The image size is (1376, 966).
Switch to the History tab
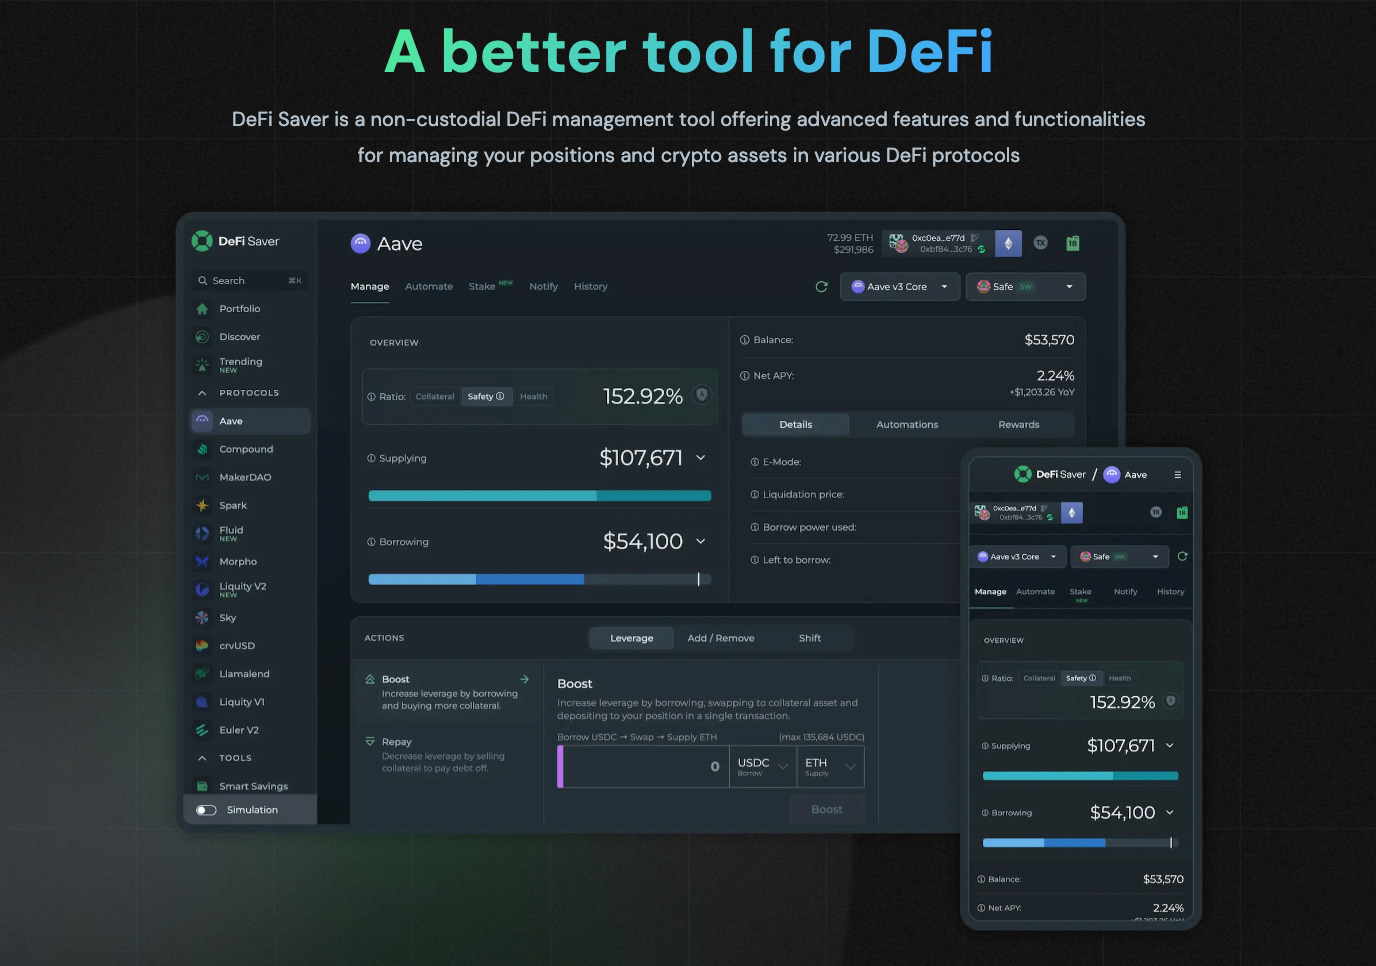coord(591,287)
